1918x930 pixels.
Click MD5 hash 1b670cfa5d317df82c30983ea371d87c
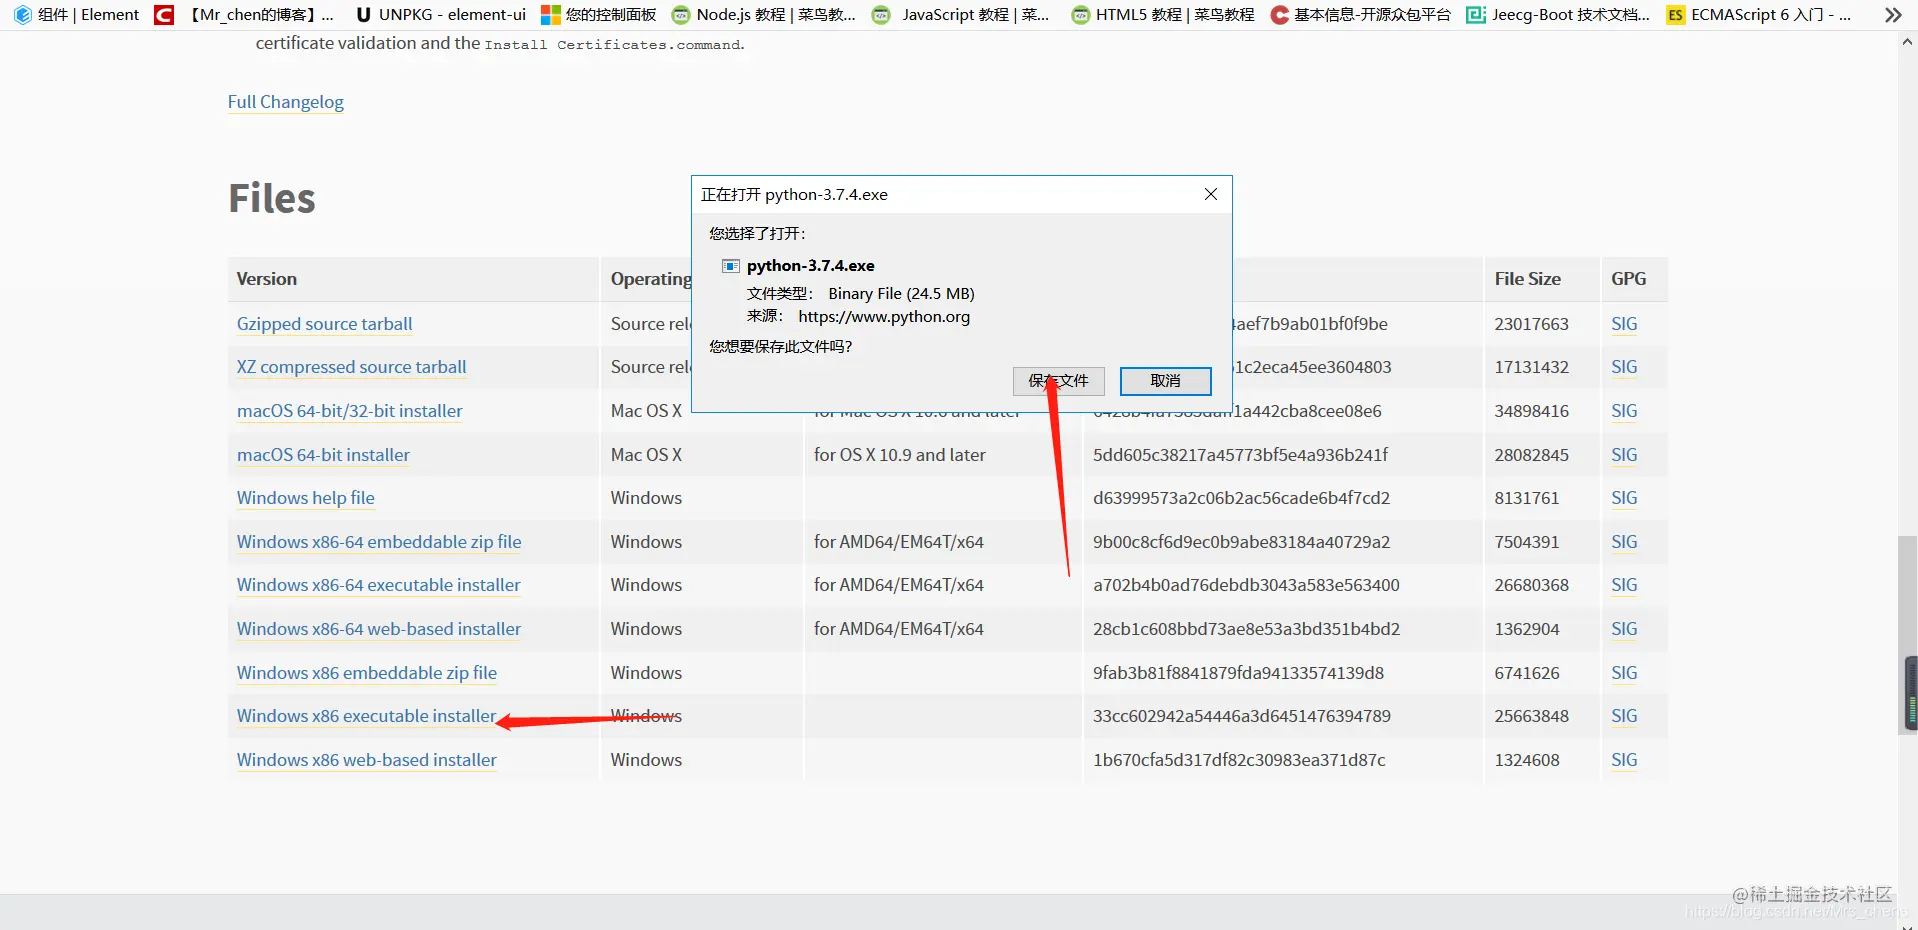click(1239, 760)
